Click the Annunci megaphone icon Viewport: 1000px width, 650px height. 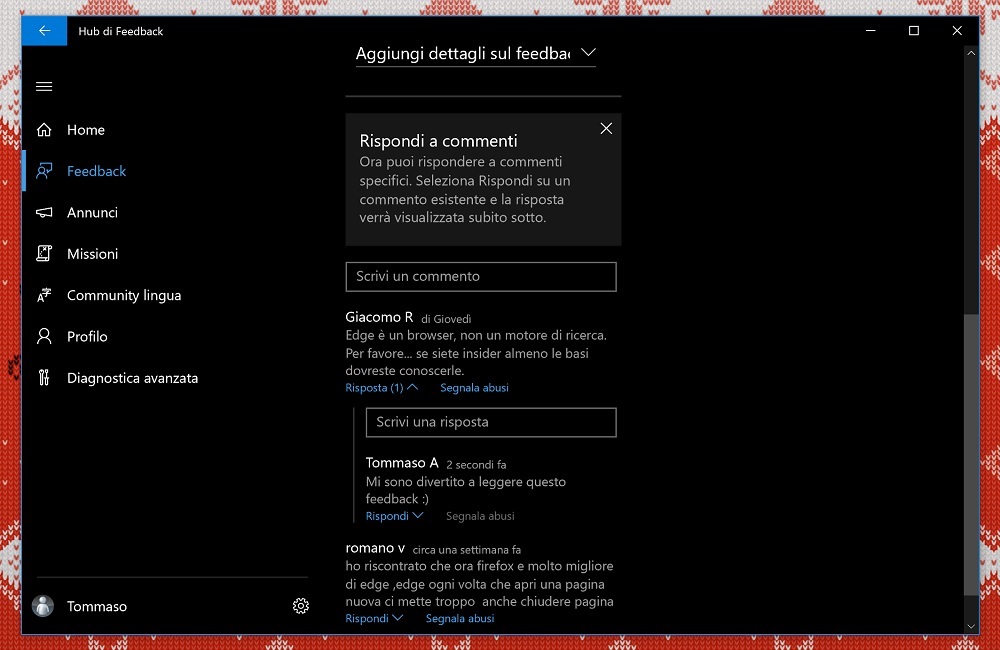44,212
